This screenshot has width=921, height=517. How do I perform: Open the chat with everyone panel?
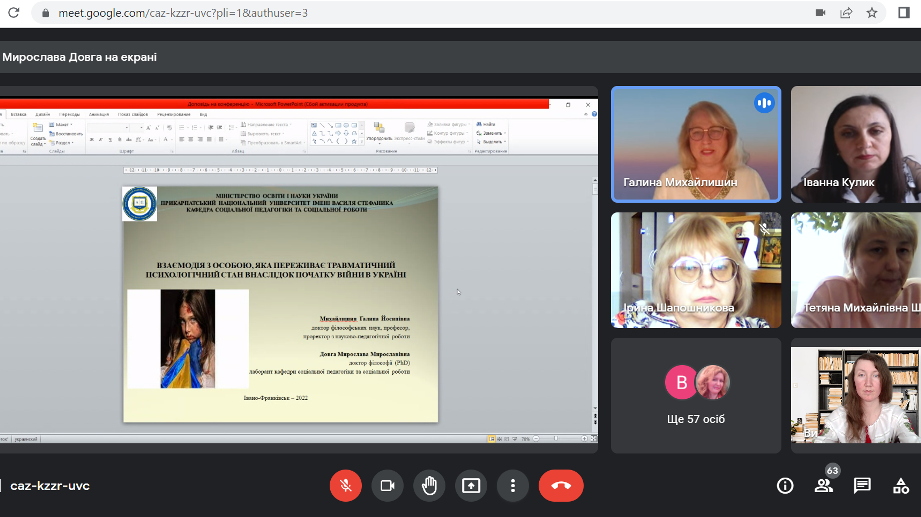(862, 485)
